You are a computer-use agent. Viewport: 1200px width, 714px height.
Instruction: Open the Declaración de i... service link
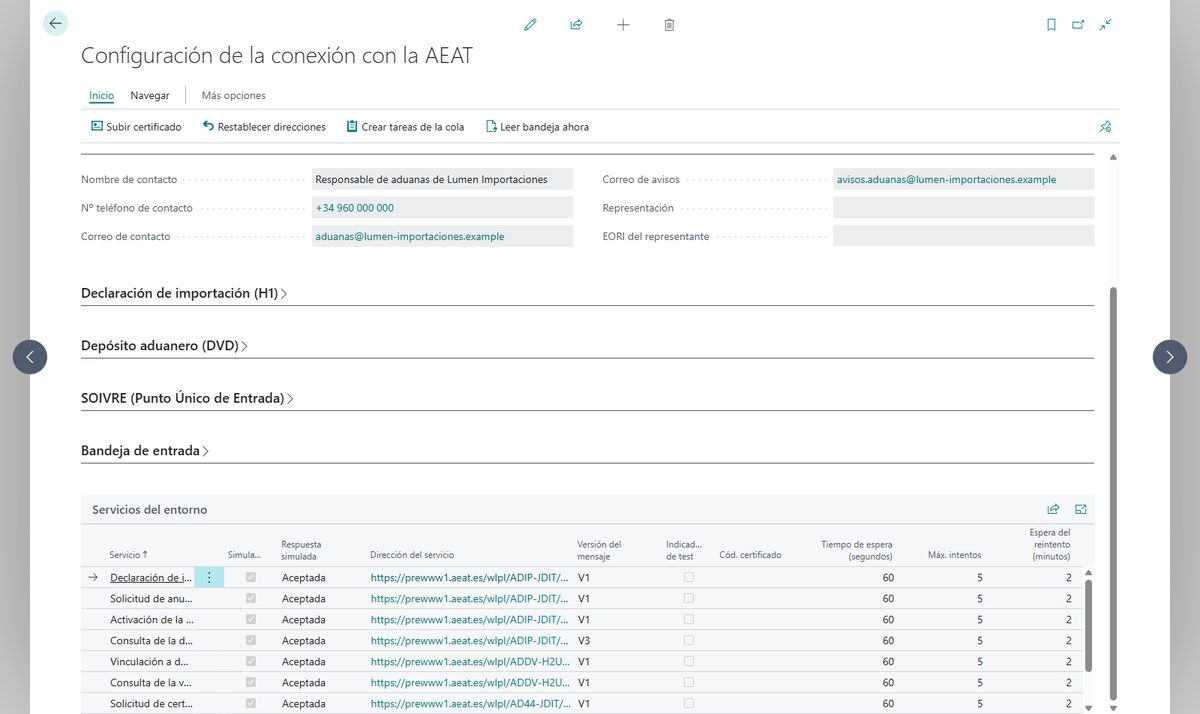pos(151,577)
